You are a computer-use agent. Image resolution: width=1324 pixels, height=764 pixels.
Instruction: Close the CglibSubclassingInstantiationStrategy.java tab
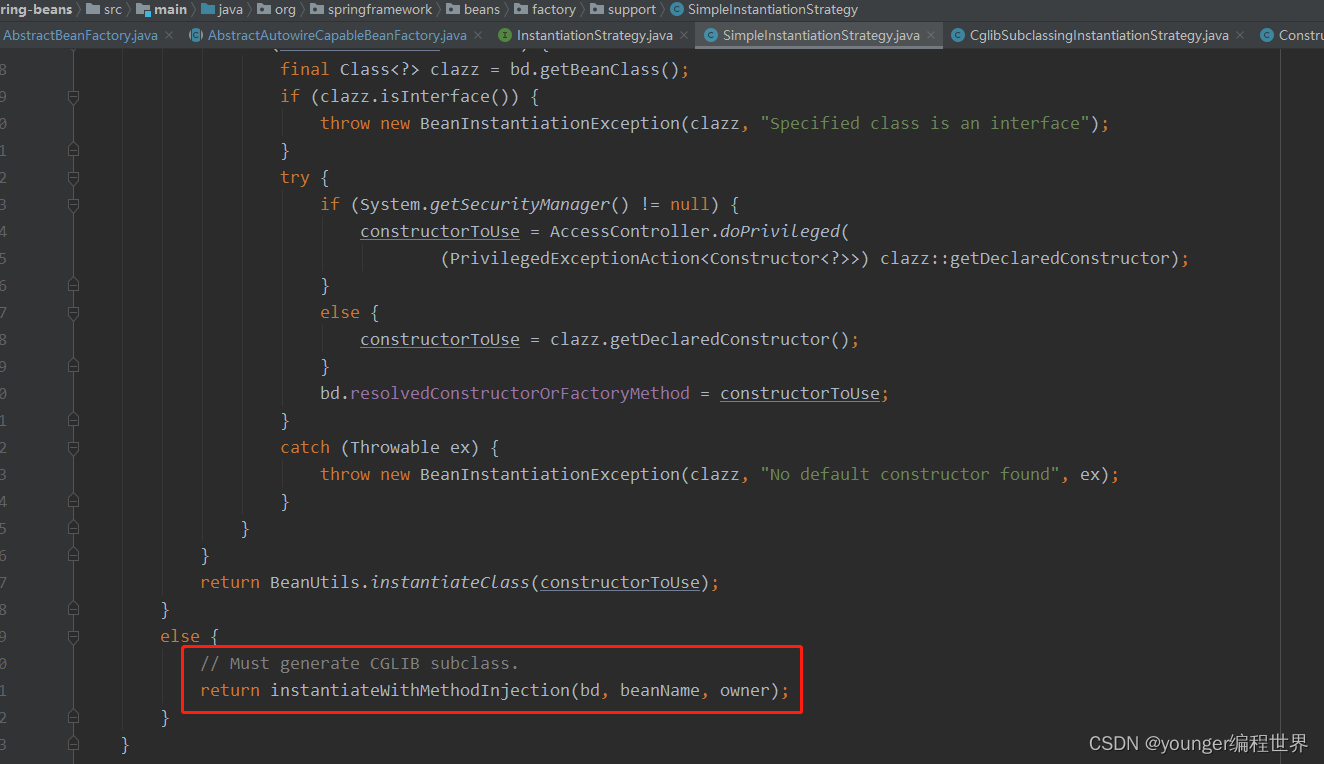pyautogui.click(x=1239, y=35)
